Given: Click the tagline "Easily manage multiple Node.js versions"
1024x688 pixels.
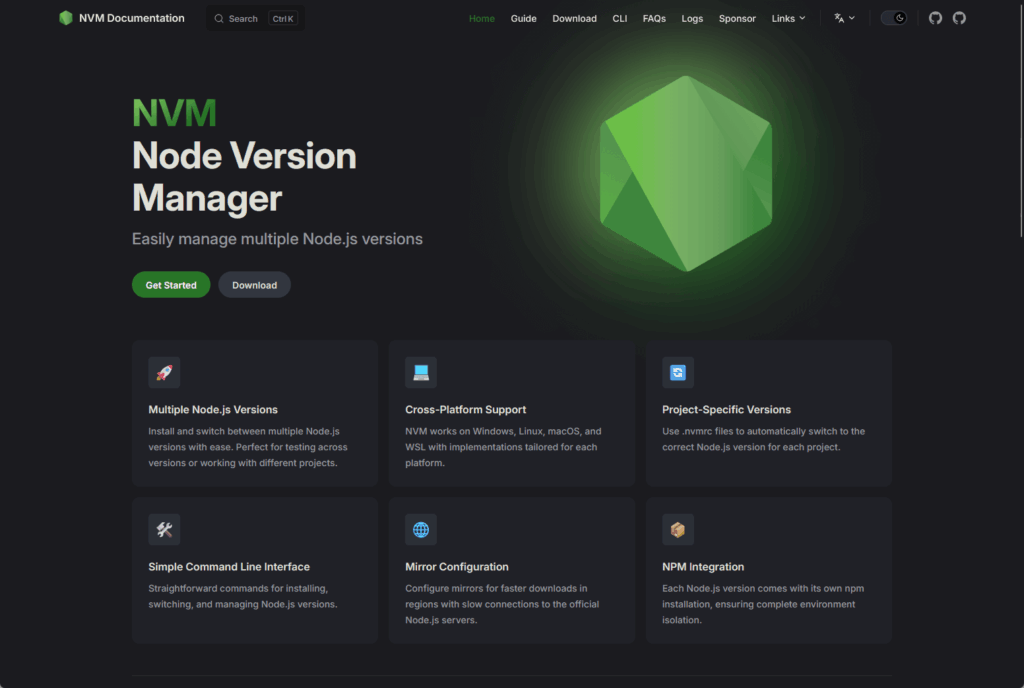Looking at the screenshot, I should (x=277, y=239).
